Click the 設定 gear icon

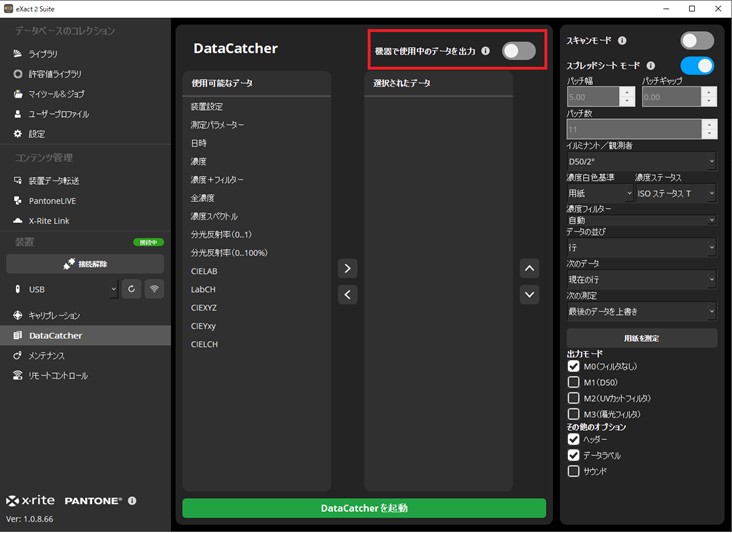coord(18,134)
